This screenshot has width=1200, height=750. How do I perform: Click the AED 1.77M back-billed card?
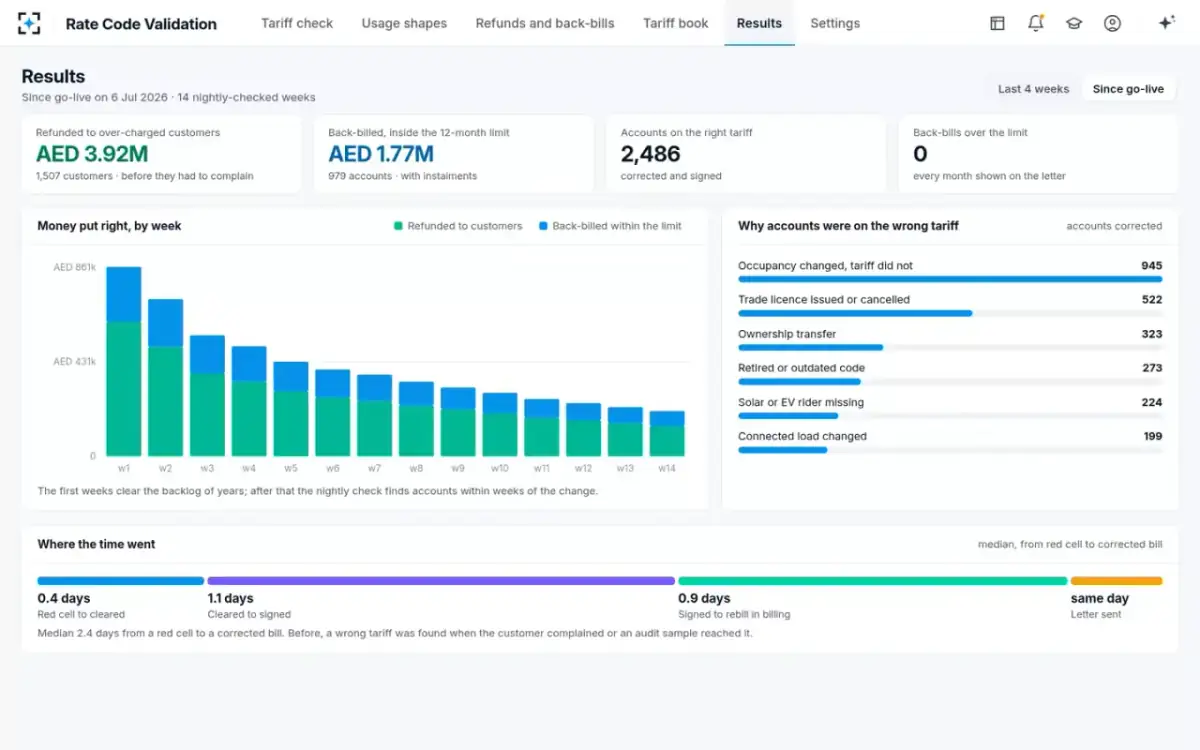point(453,154)
